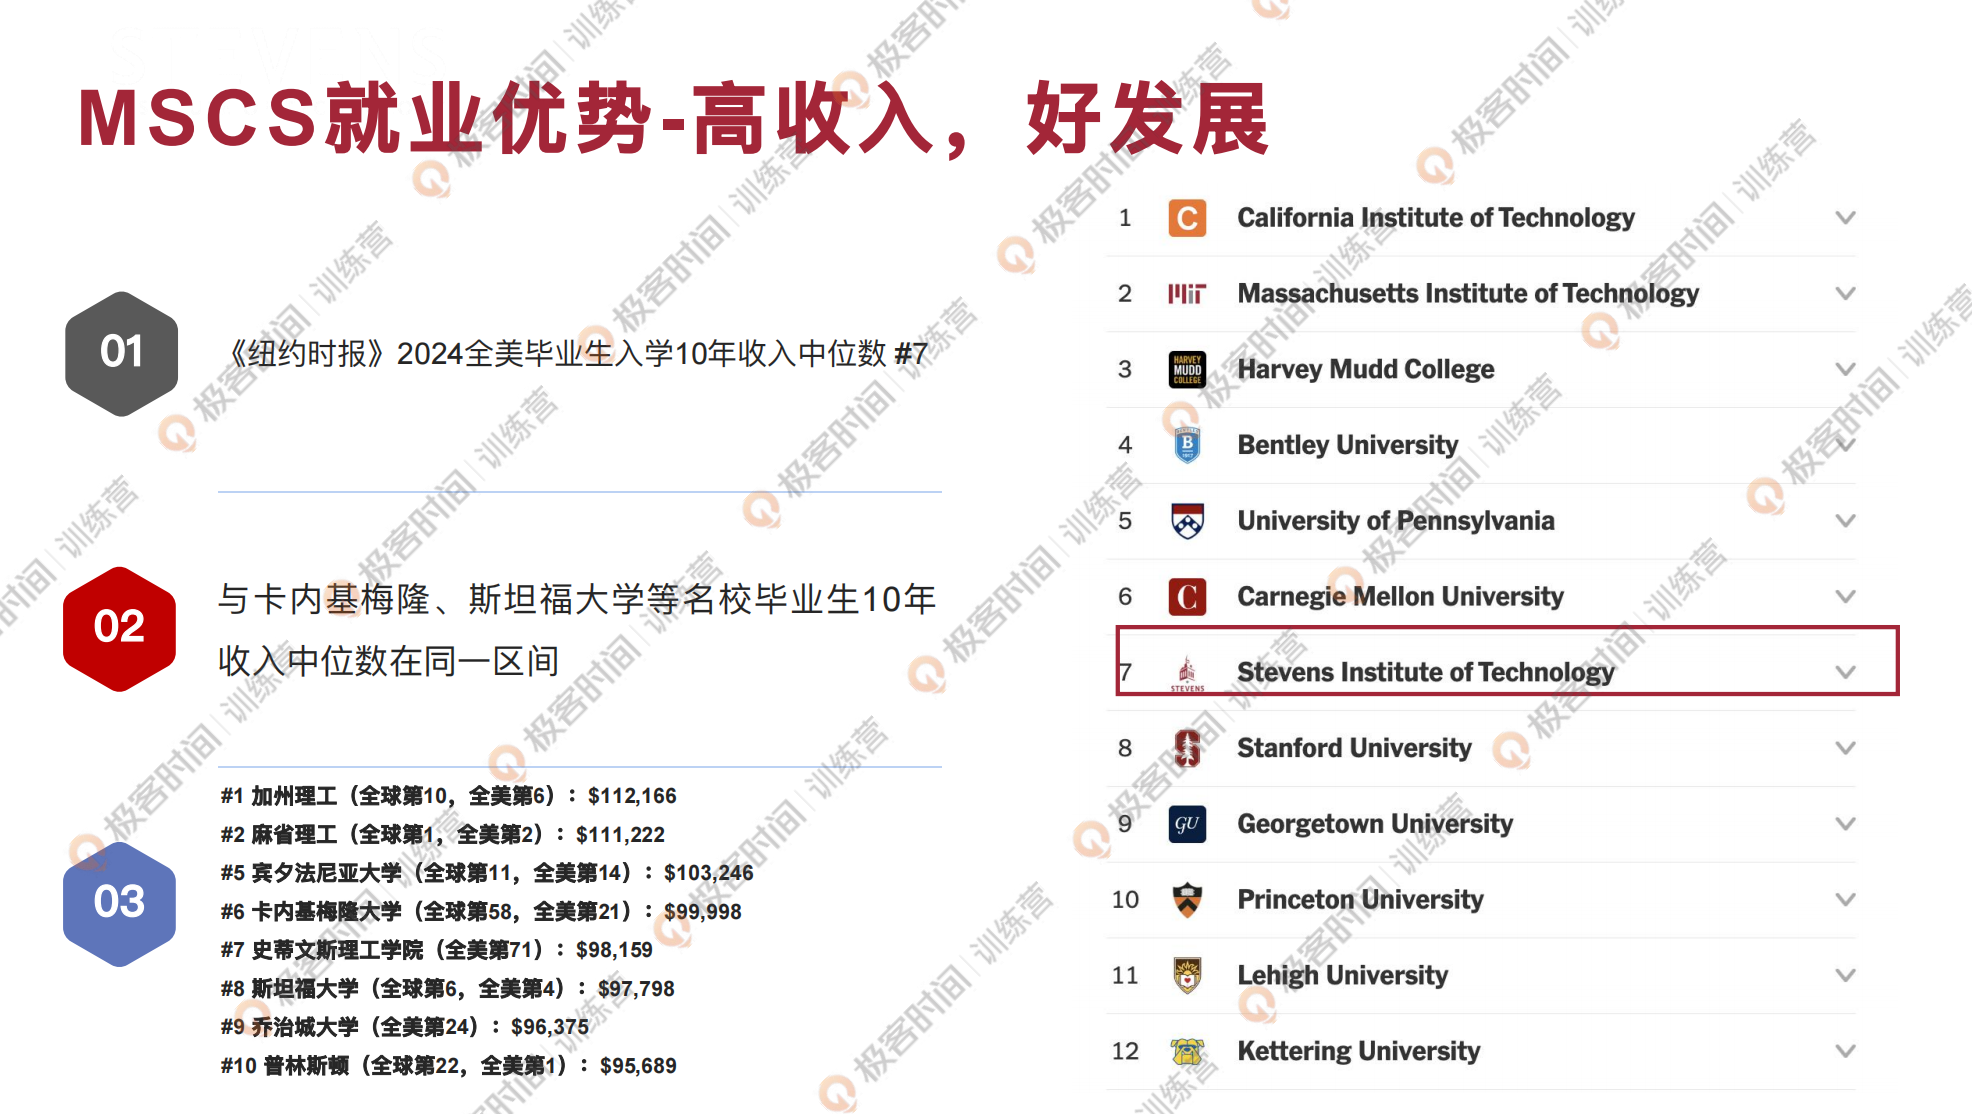Expand the California Institute of Technology row
Image resolution: width=1972 pixels, height=1114 pixels.
[x=1845, y=218]
